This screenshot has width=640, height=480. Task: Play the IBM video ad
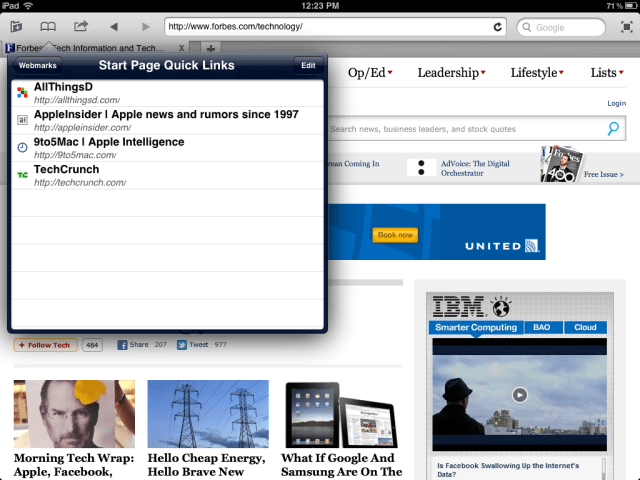click(519, 394)
